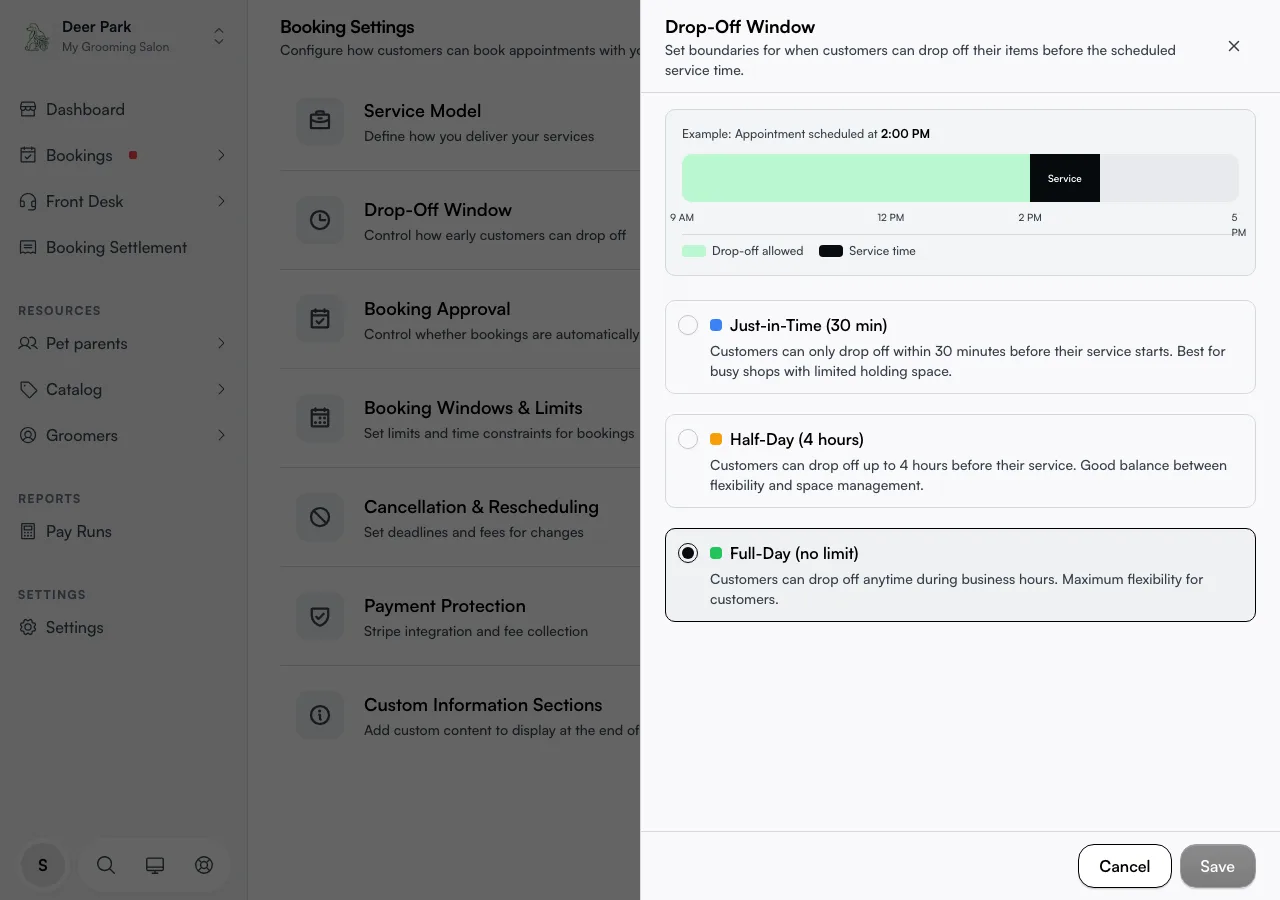Open Booking Approval settings heading
Image resolution: width=1280 pixels, height=900 pixels.
point(437,309)
